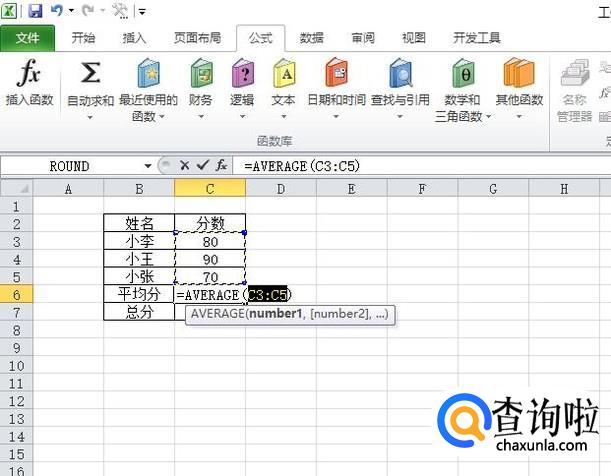This screenshot has width=611, height=476.
Task: Open the Financial (财务) functions book icon
Action: 201,73
